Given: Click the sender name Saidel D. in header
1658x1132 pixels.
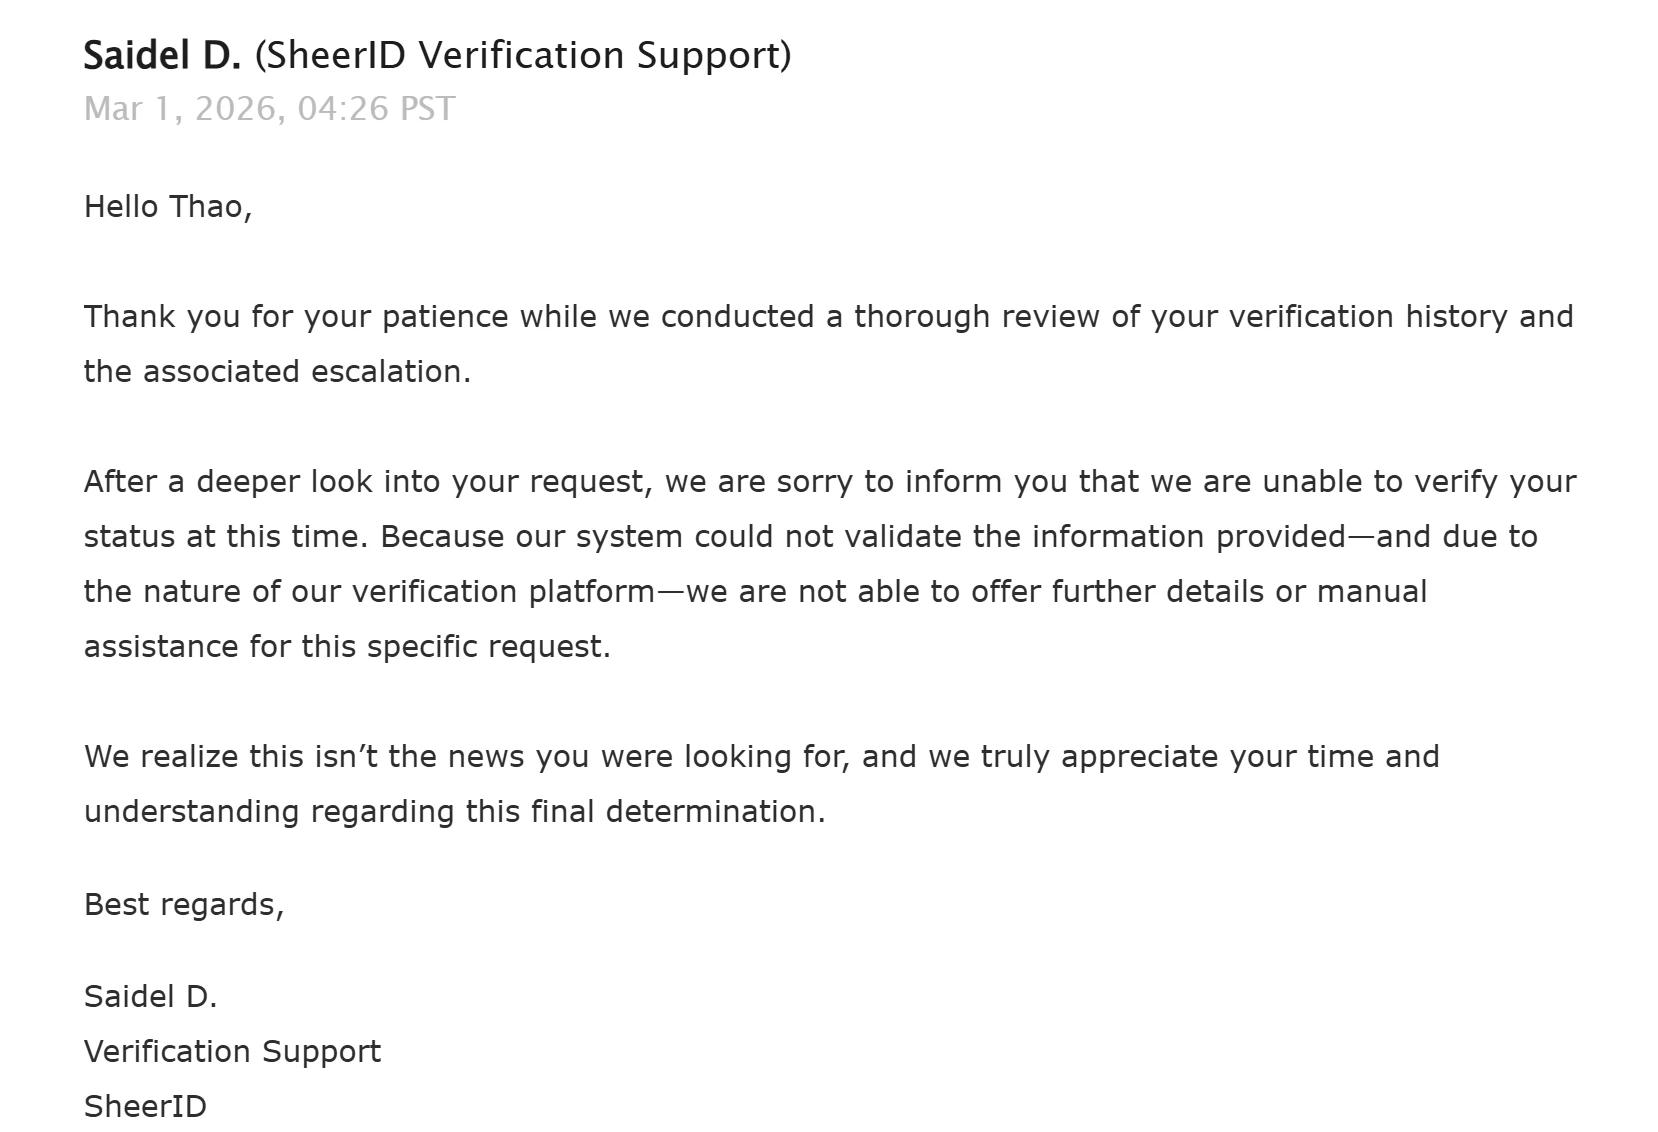Looking at the screenshot, I should [162, 55].
